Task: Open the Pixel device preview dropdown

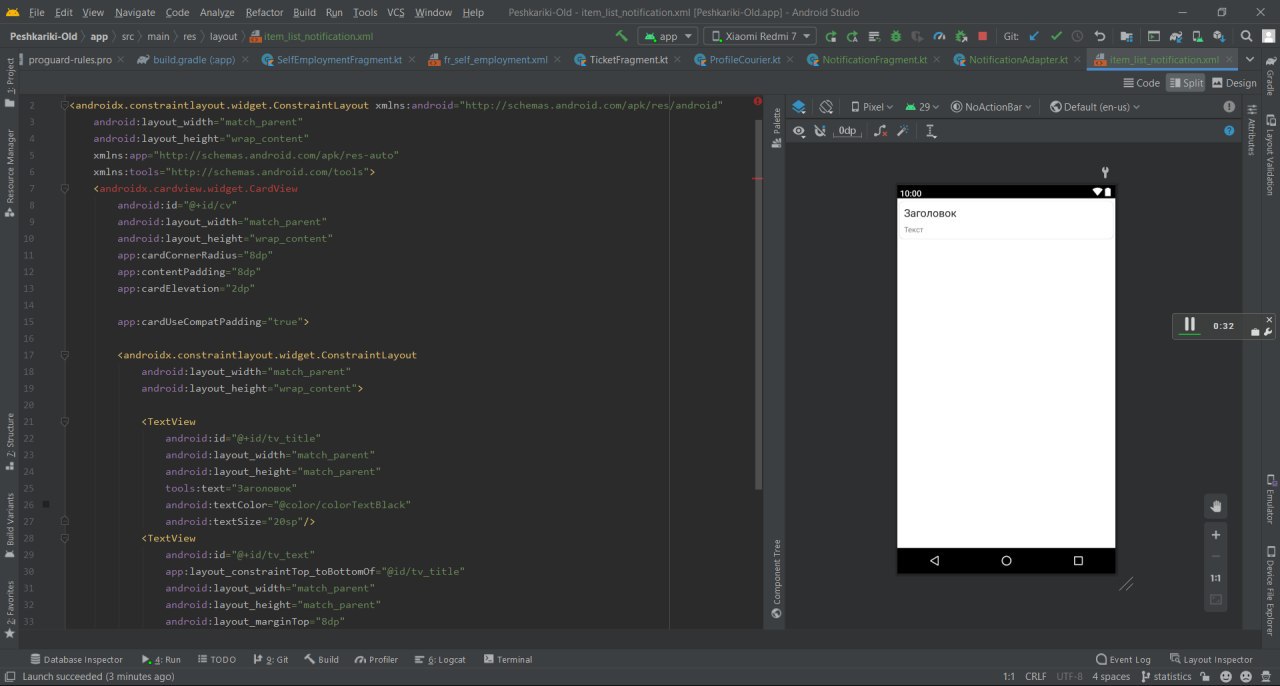Action: [x=871, y=107]
